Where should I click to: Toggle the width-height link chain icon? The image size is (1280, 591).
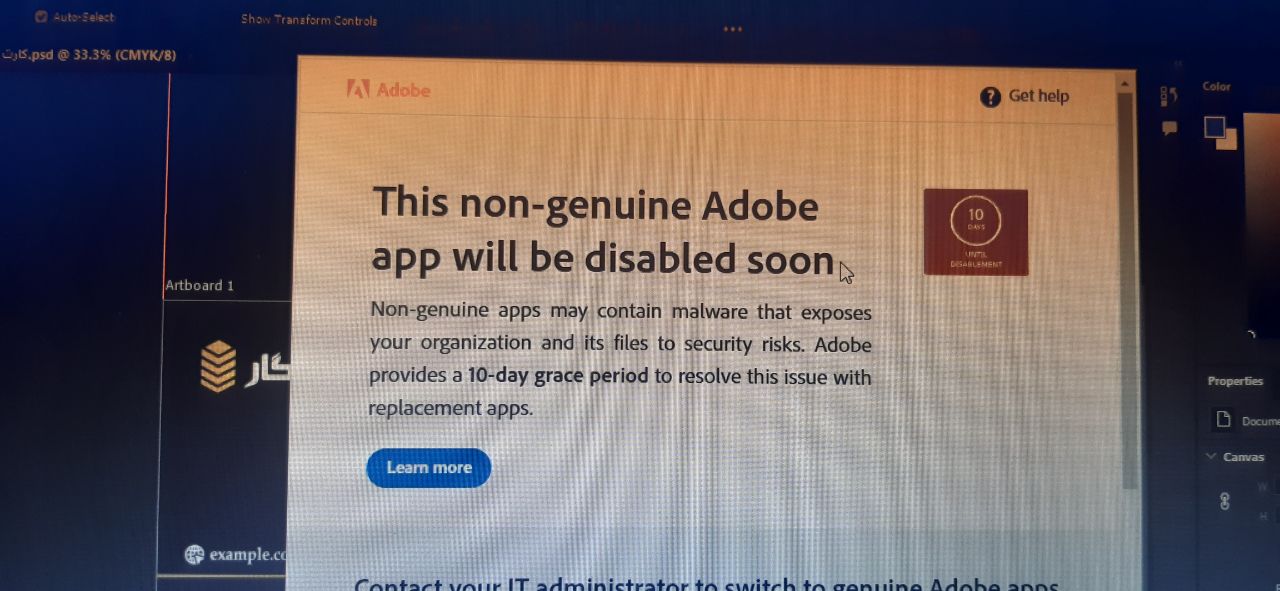coord(1225,502)
